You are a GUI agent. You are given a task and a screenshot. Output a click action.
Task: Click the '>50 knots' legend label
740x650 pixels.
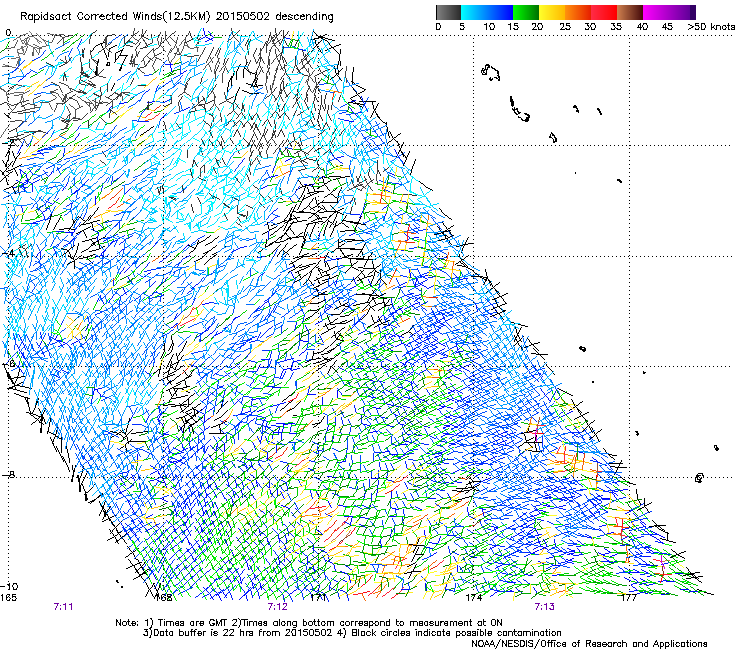[711, 27]
